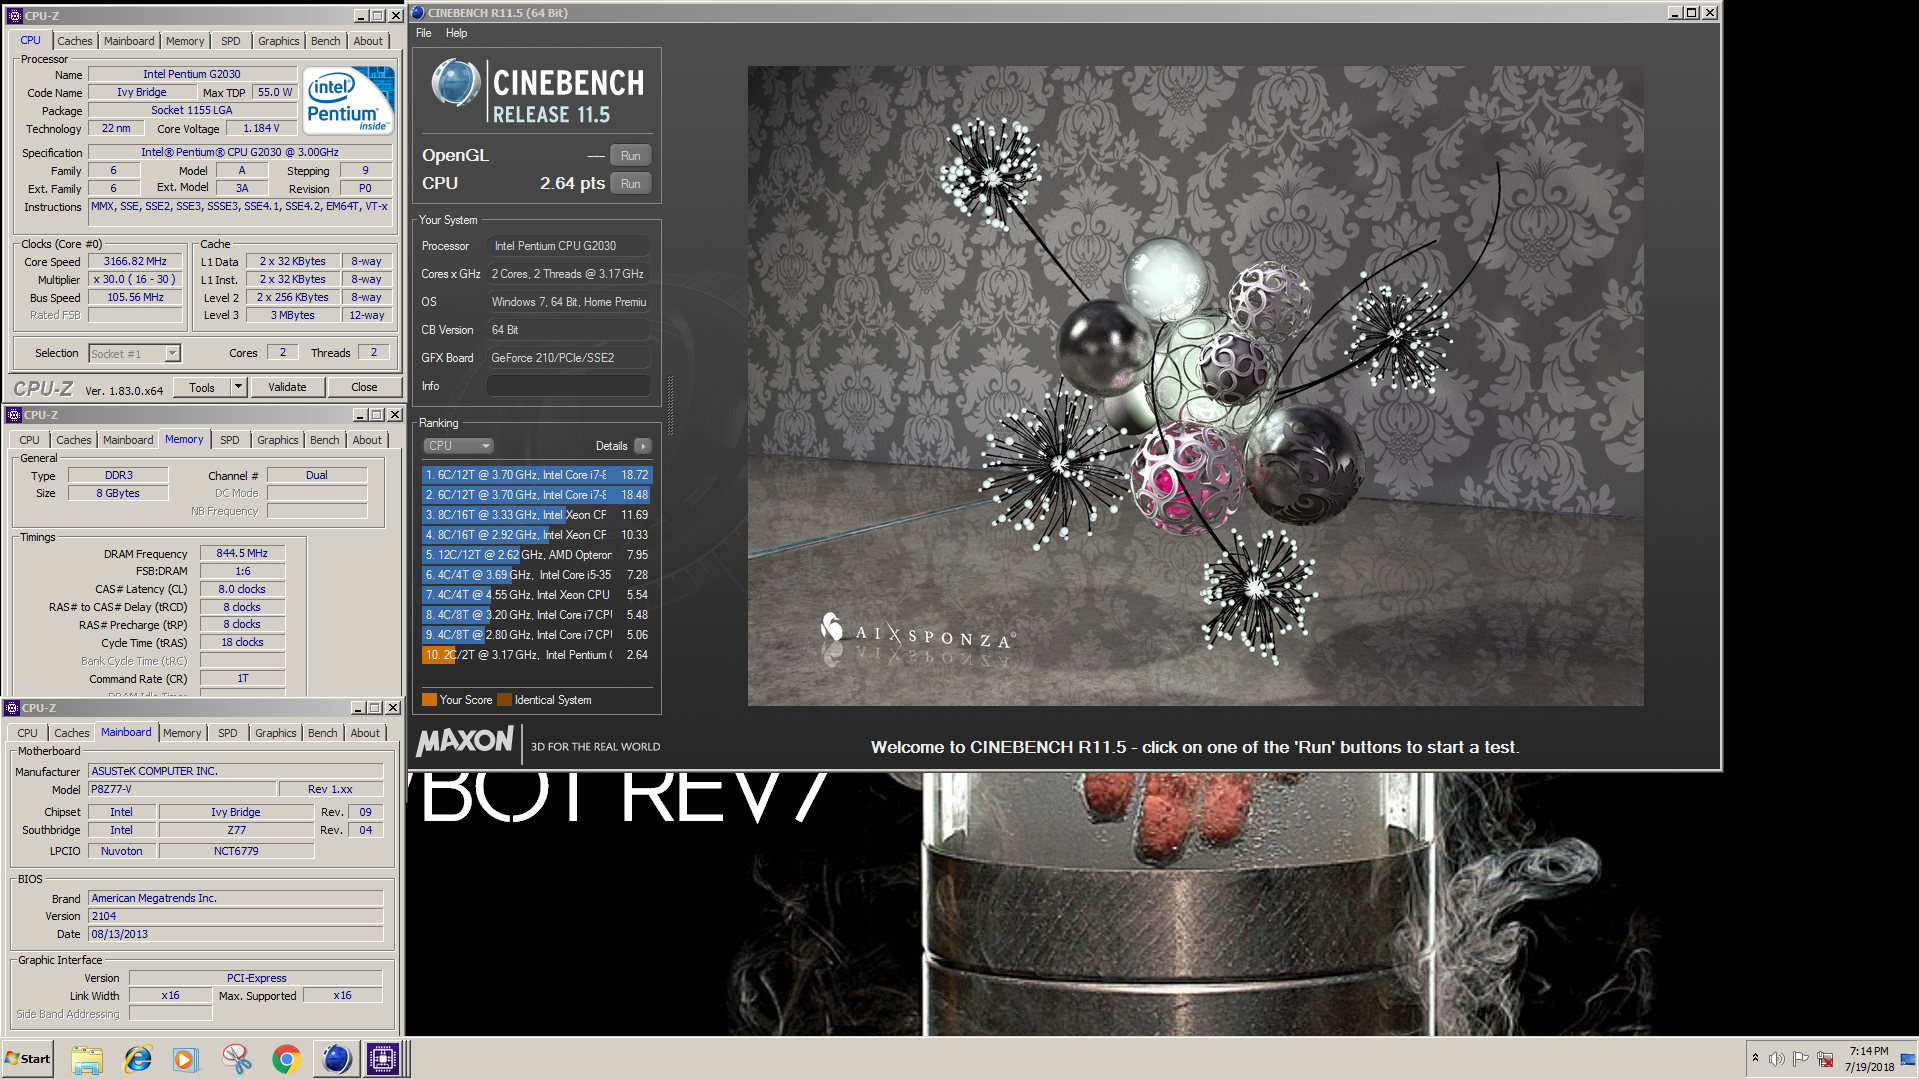Click the Cinebench render preview image
Viewport: 1919px width, 1079px height.
coord(1195,386)
